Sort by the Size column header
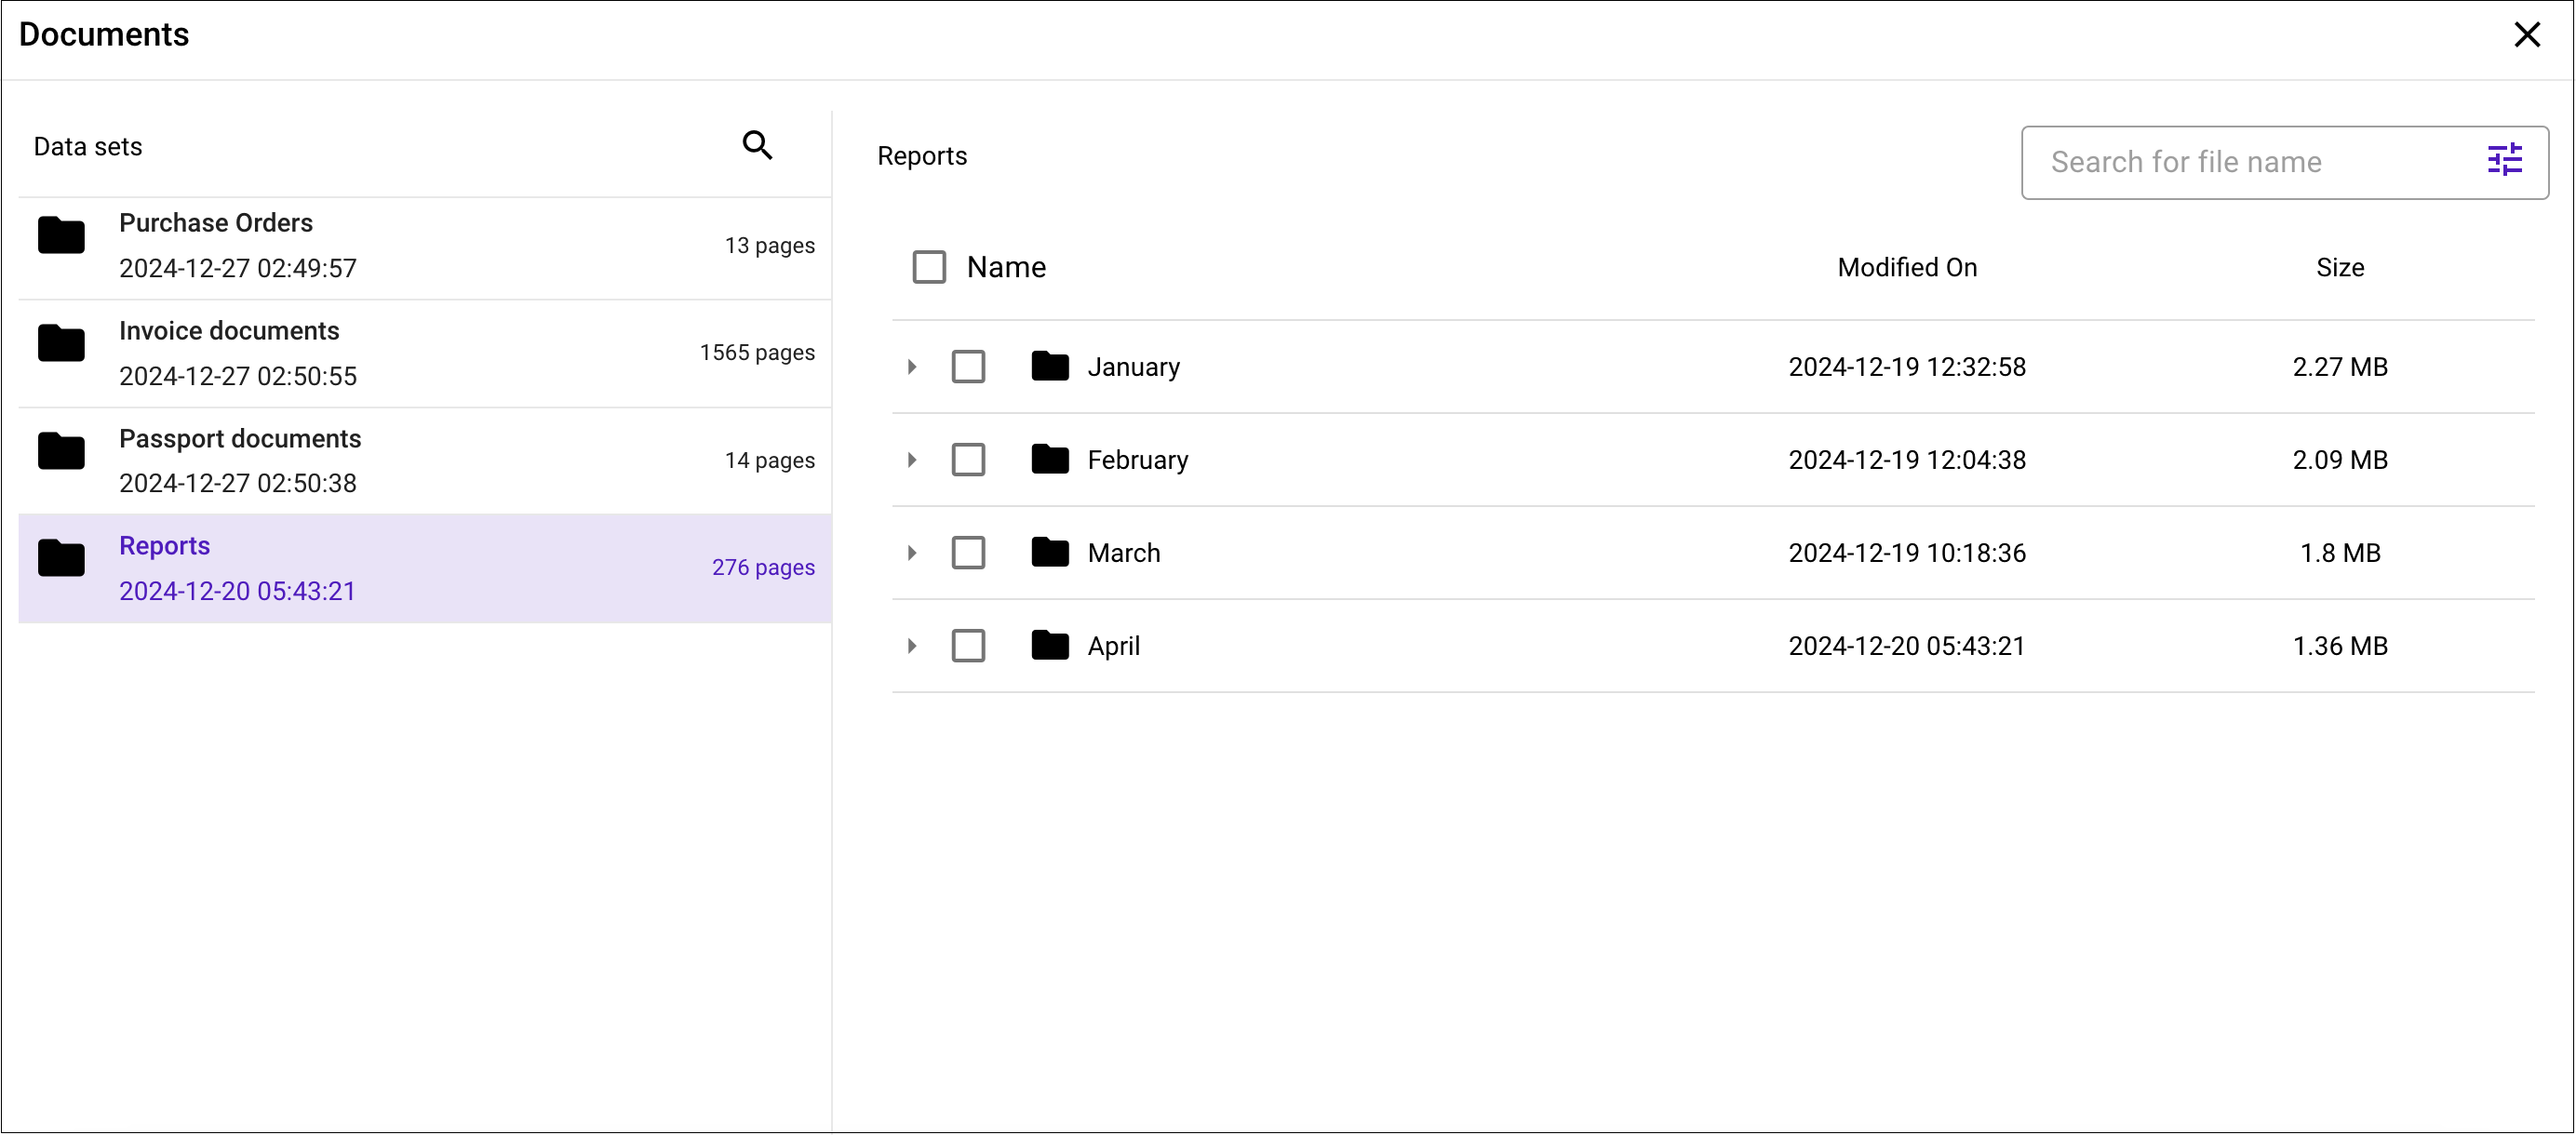 click(x=2340, y=268)
